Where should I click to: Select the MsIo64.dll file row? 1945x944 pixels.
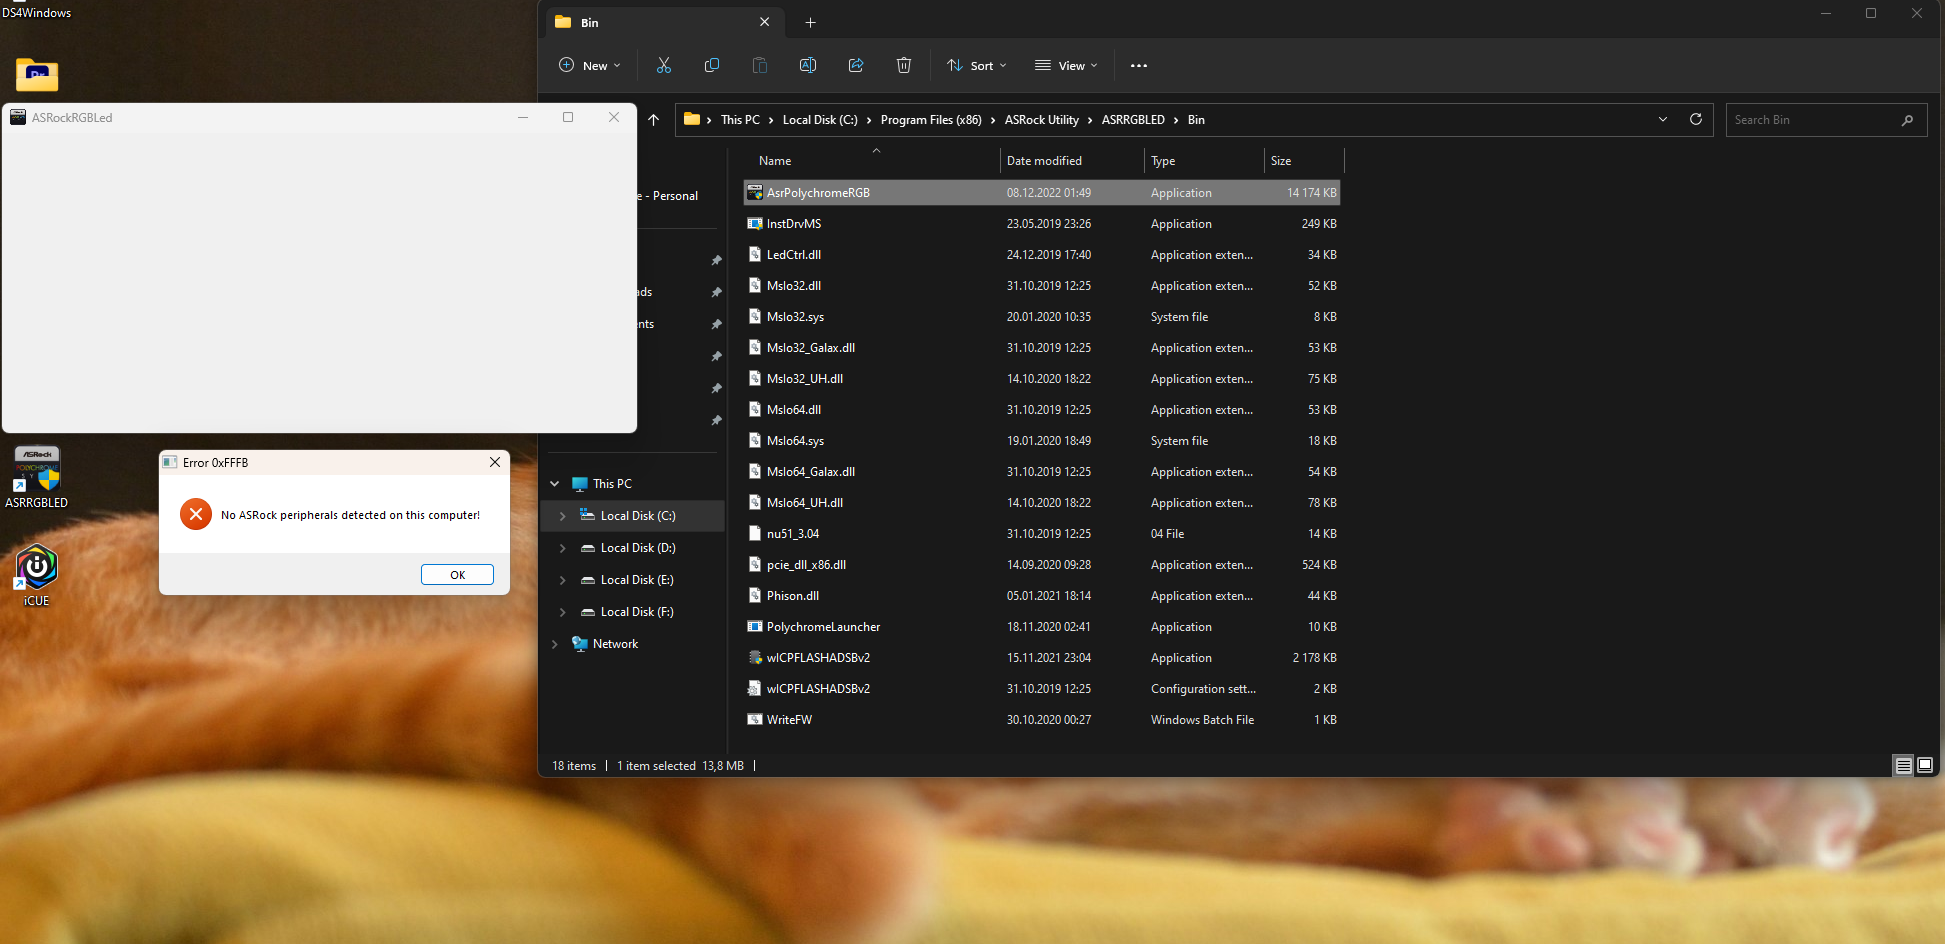1042,409
